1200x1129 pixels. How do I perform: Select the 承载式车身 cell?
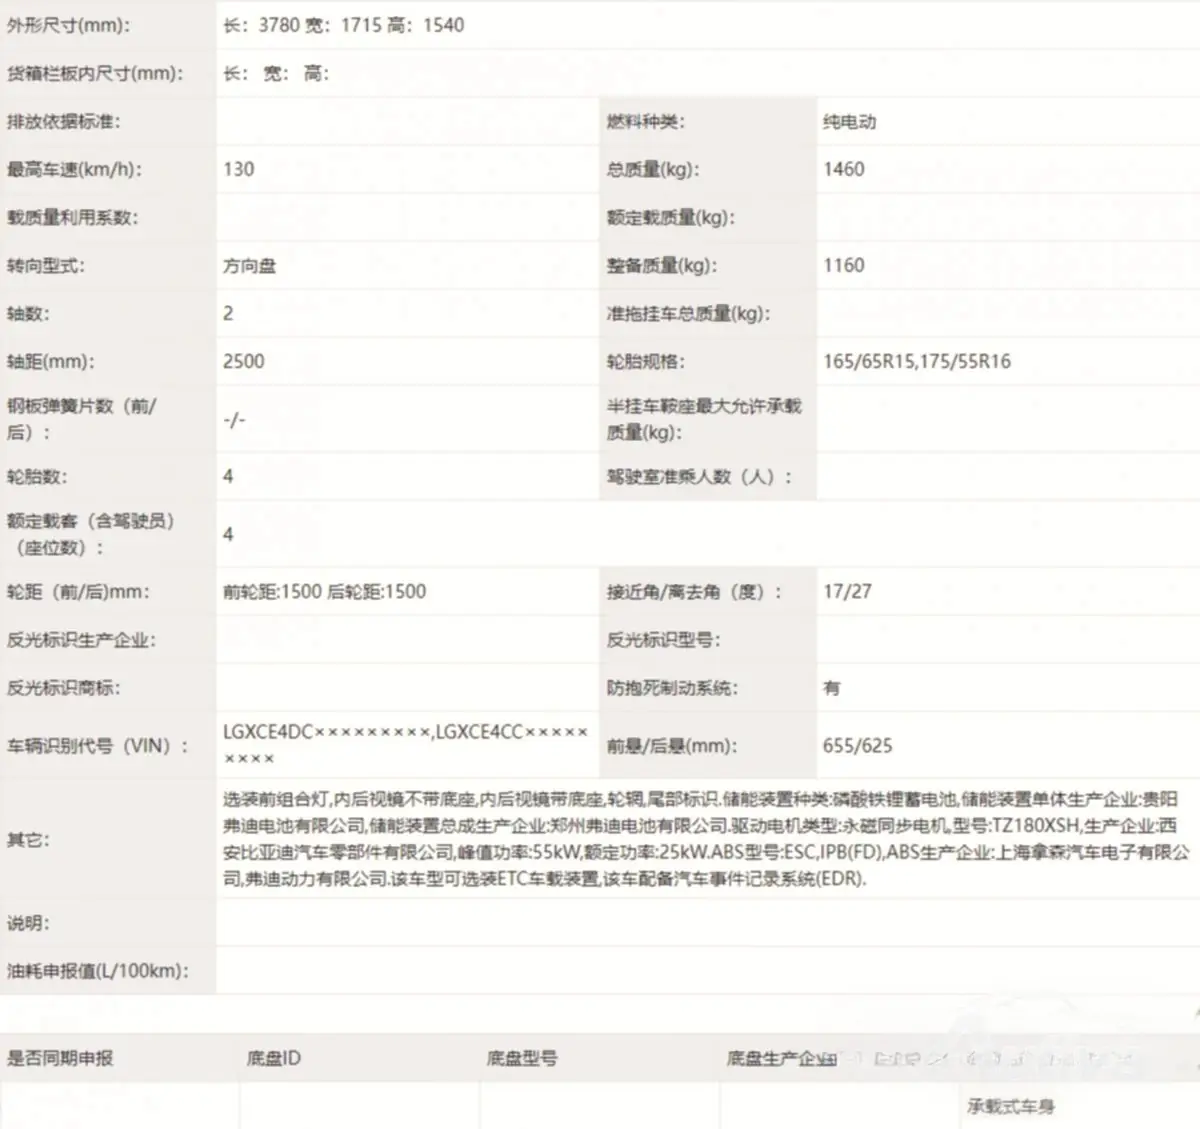coord(1010,1106)
